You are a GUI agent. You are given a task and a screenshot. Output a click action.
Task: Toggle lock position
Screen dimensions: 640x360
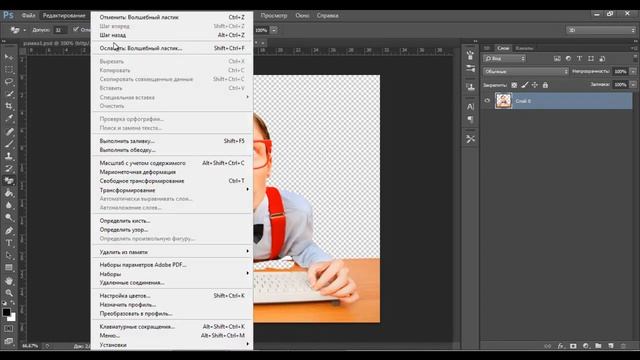pos(535,85)
